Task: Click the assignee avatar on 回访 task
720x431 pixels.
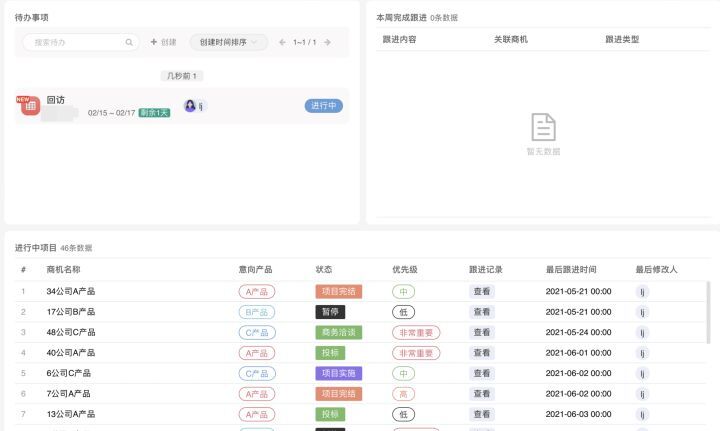Action: [x=190, y=106]
